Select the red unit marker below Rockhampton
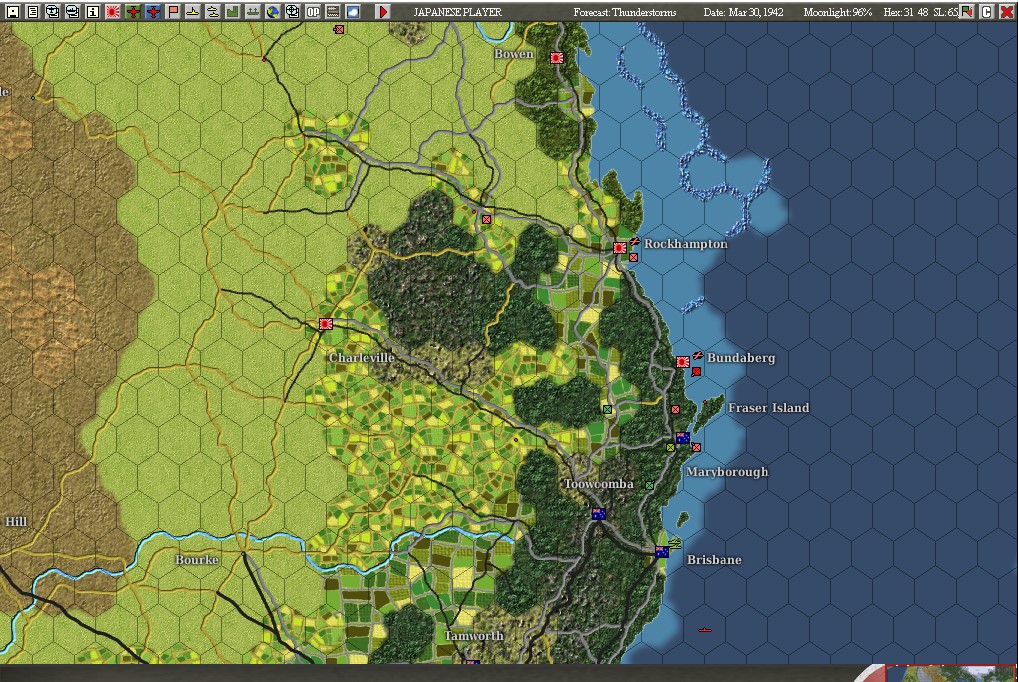 coord(633,257)
